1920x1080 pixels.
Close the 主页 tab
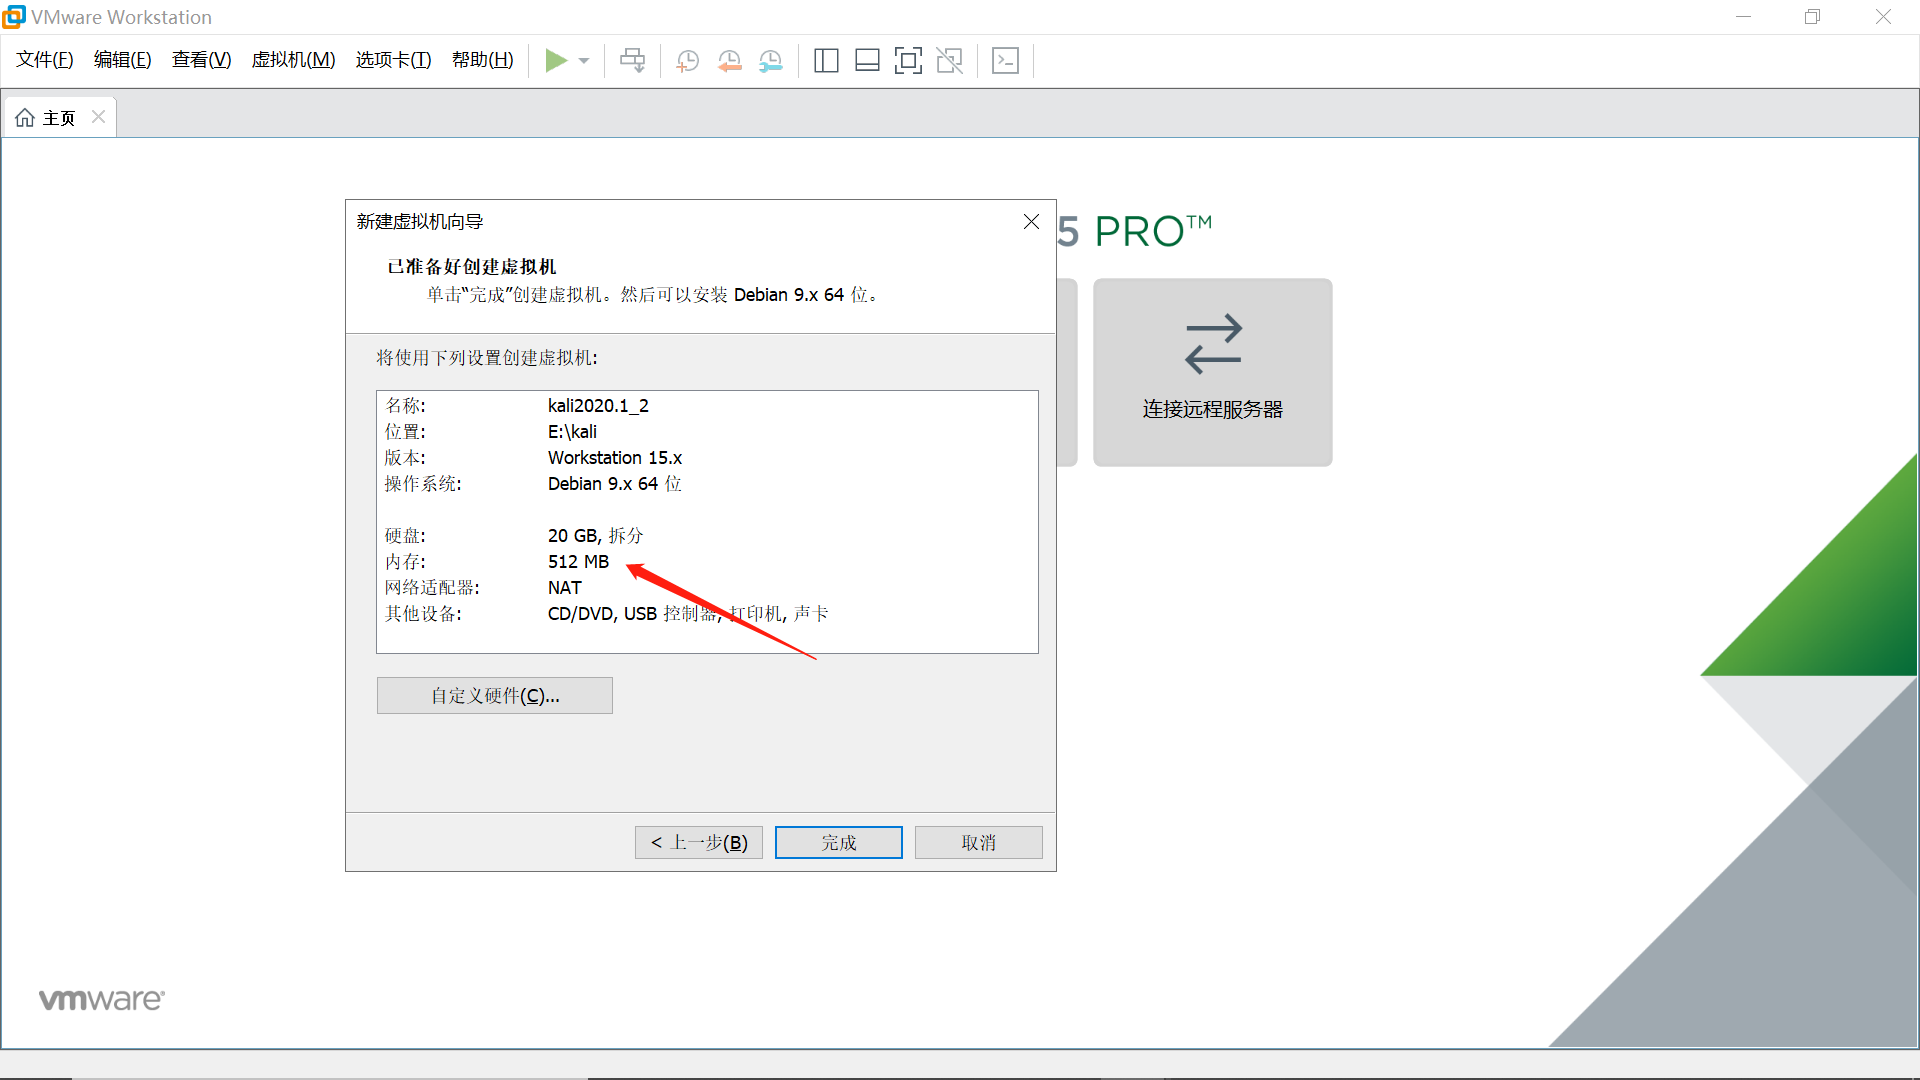(x=98, y=117)
